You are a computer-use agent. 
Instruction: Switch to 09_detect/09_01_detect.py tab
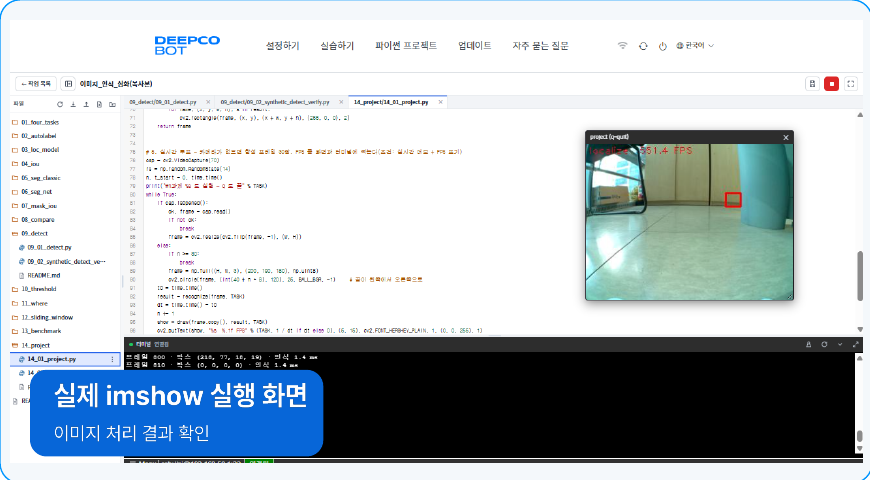coord(163,102)
